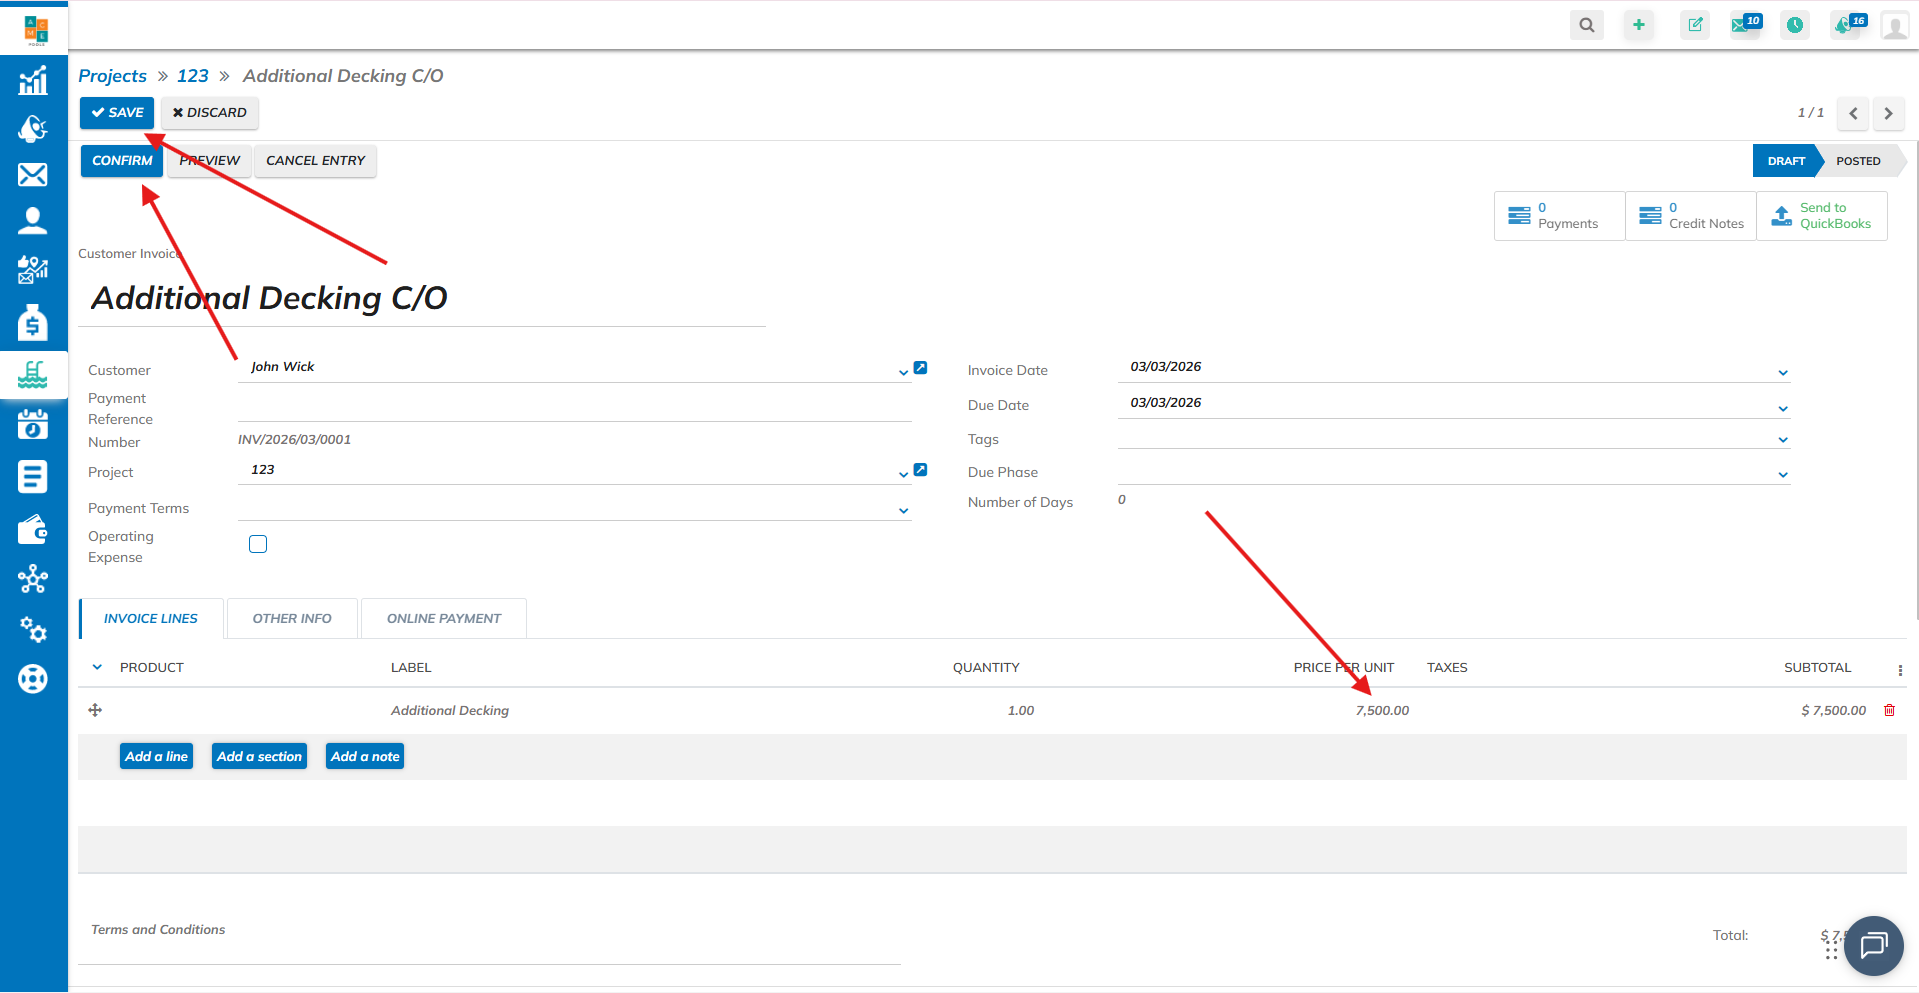Screen dimensions: 1919x993
Task: Open the envelope icon in left sidebar
Action: point(32,175)
